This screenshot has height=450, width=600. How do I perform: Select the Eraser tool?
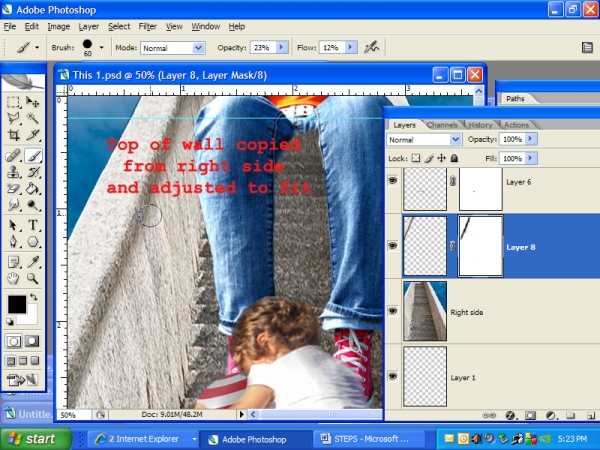pos(13,189)
